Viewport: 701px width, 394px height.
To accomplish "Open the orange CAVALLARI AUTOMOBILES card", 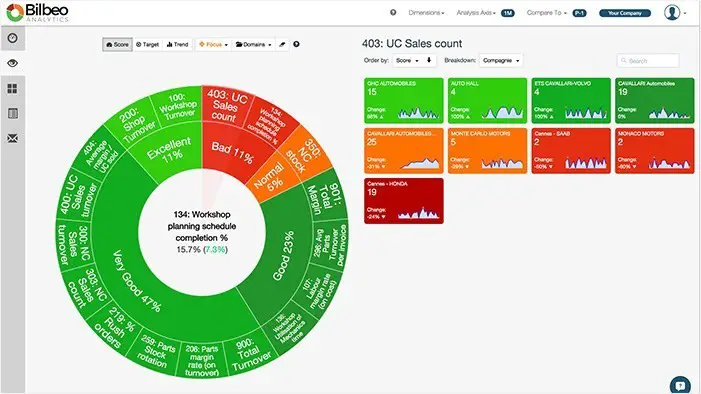I will pyautogui.click(x=404, y=151).
